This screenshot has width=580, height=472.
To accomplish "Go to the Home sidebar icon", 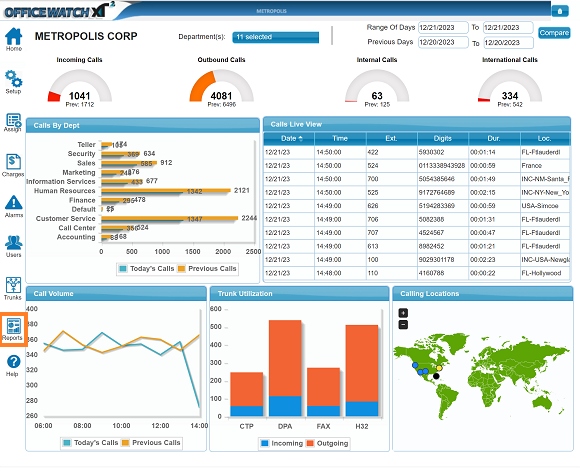I will (x=14, y=39).
